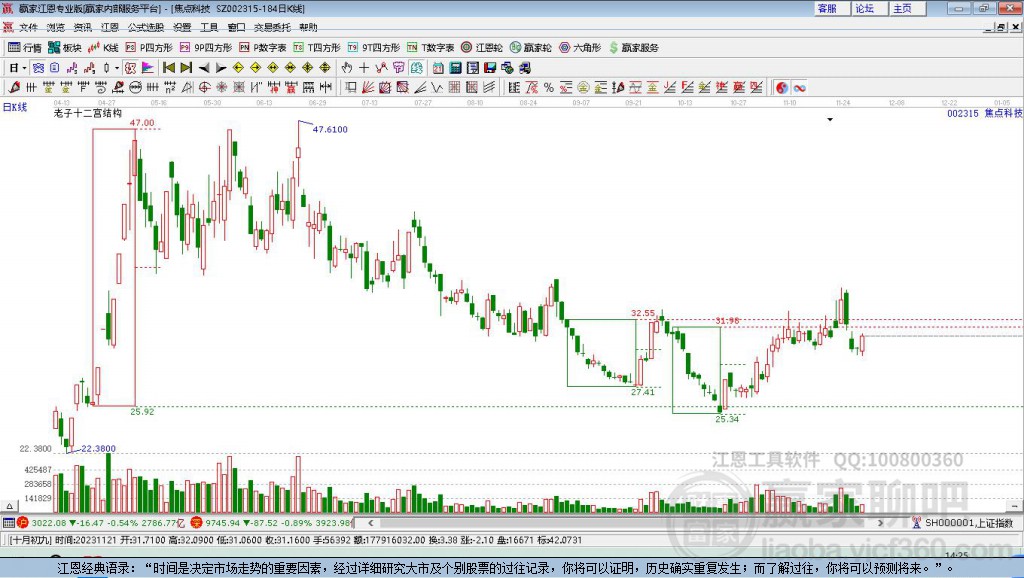Open 公式选股 menu
Viewport: 1024px width, 578px height.
coord(146,27)
